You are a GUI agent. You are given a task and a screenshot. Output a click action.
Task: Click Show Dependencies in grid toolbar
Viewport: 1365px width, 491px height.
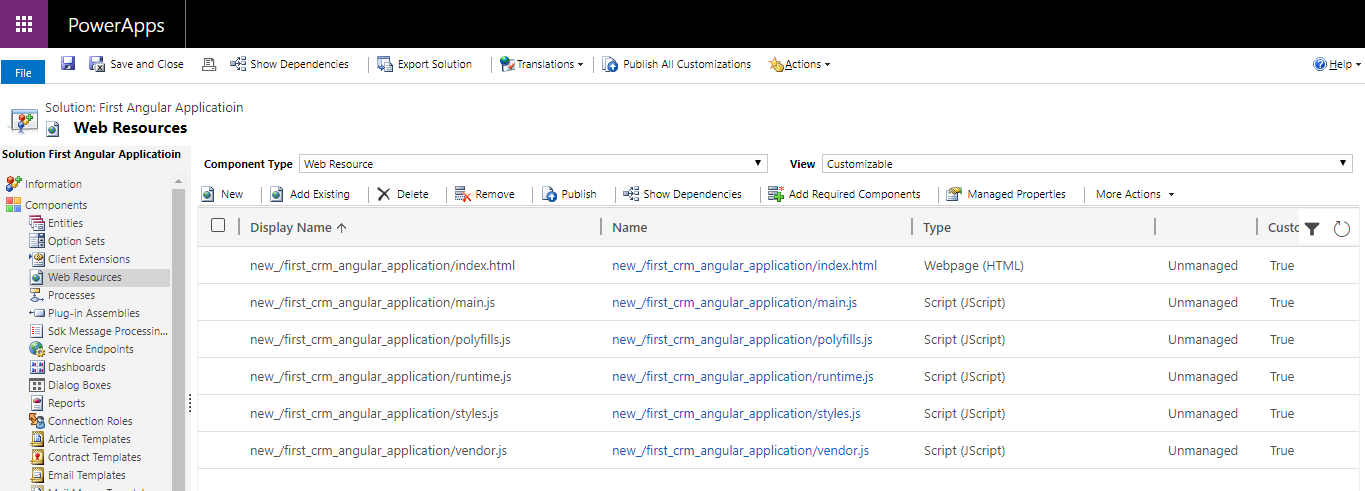pos(682,194)
